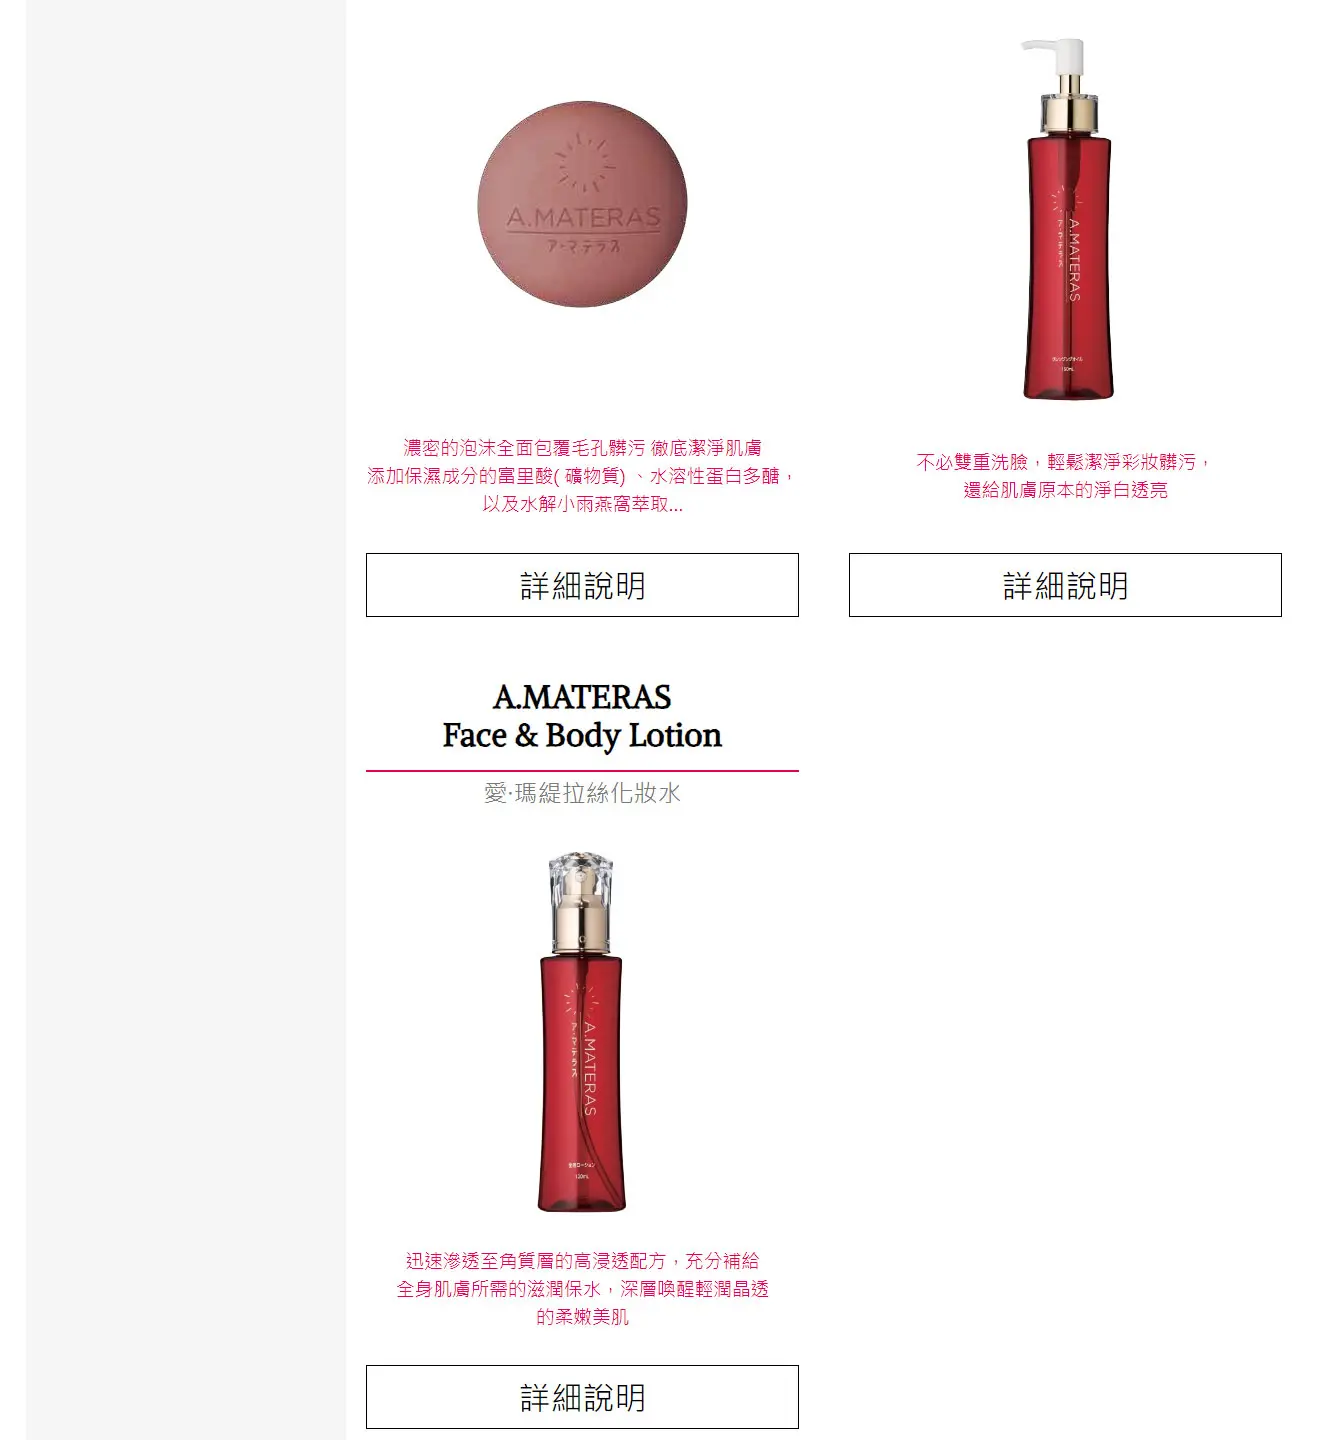Click the A.MATERAS text embossed on soap
The width and height of the screenshot is (1332, 1440).
(x=584, y=217)
